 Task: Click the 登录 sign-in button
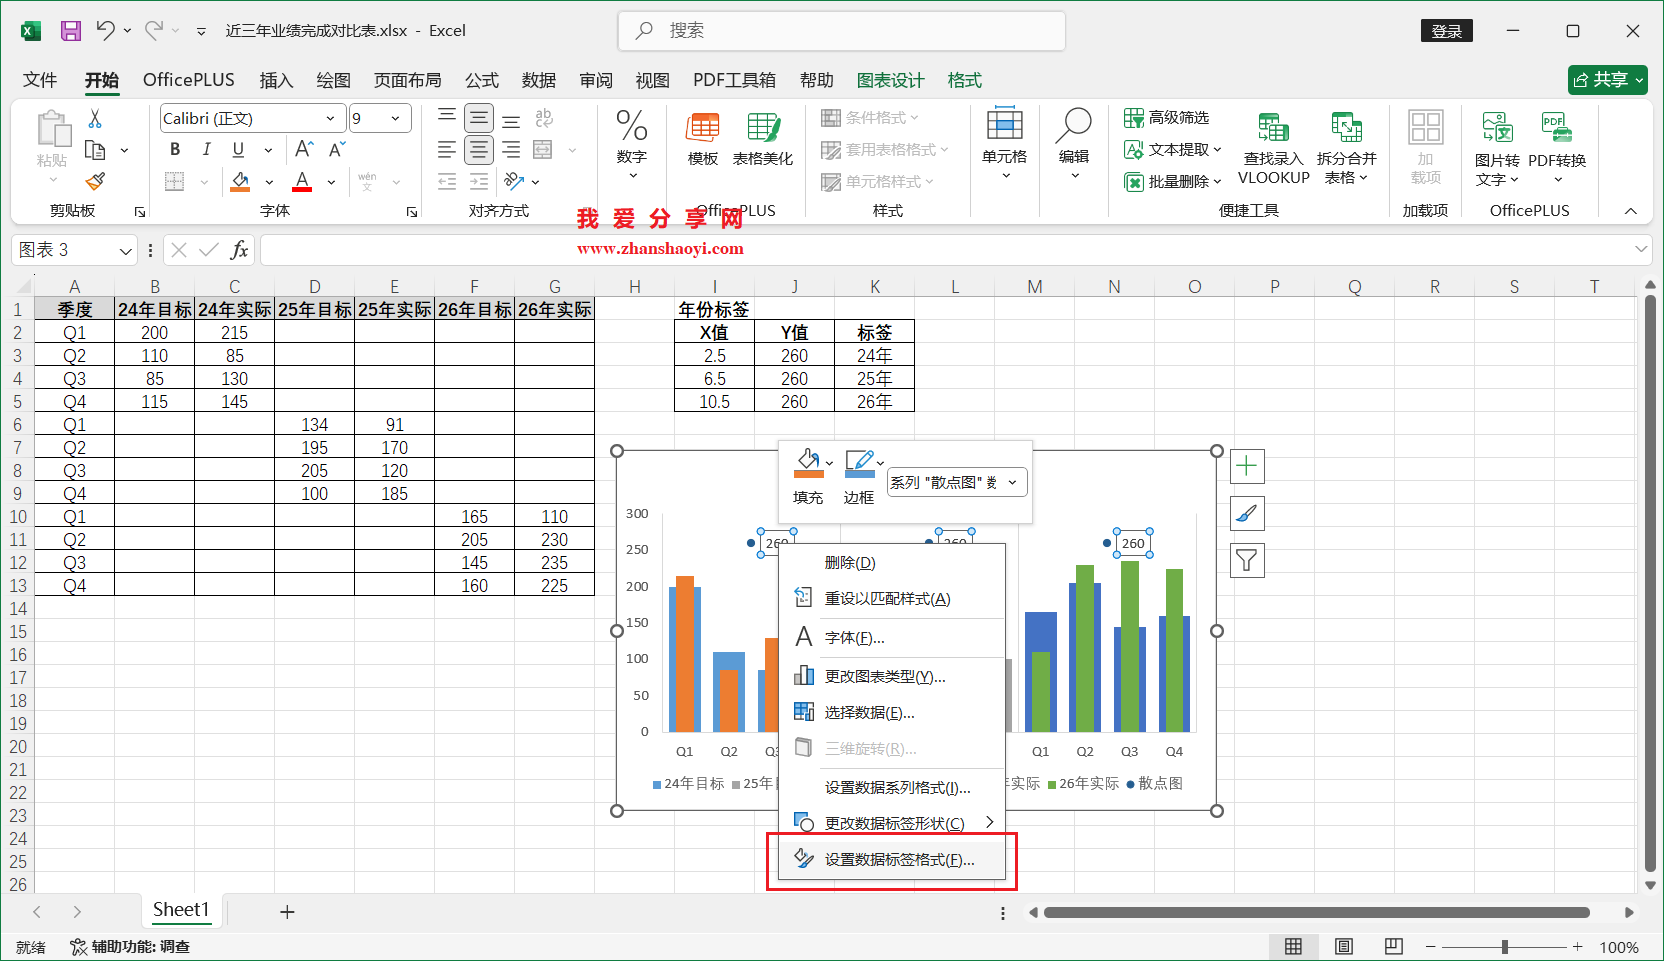[x=1446, y=31]
